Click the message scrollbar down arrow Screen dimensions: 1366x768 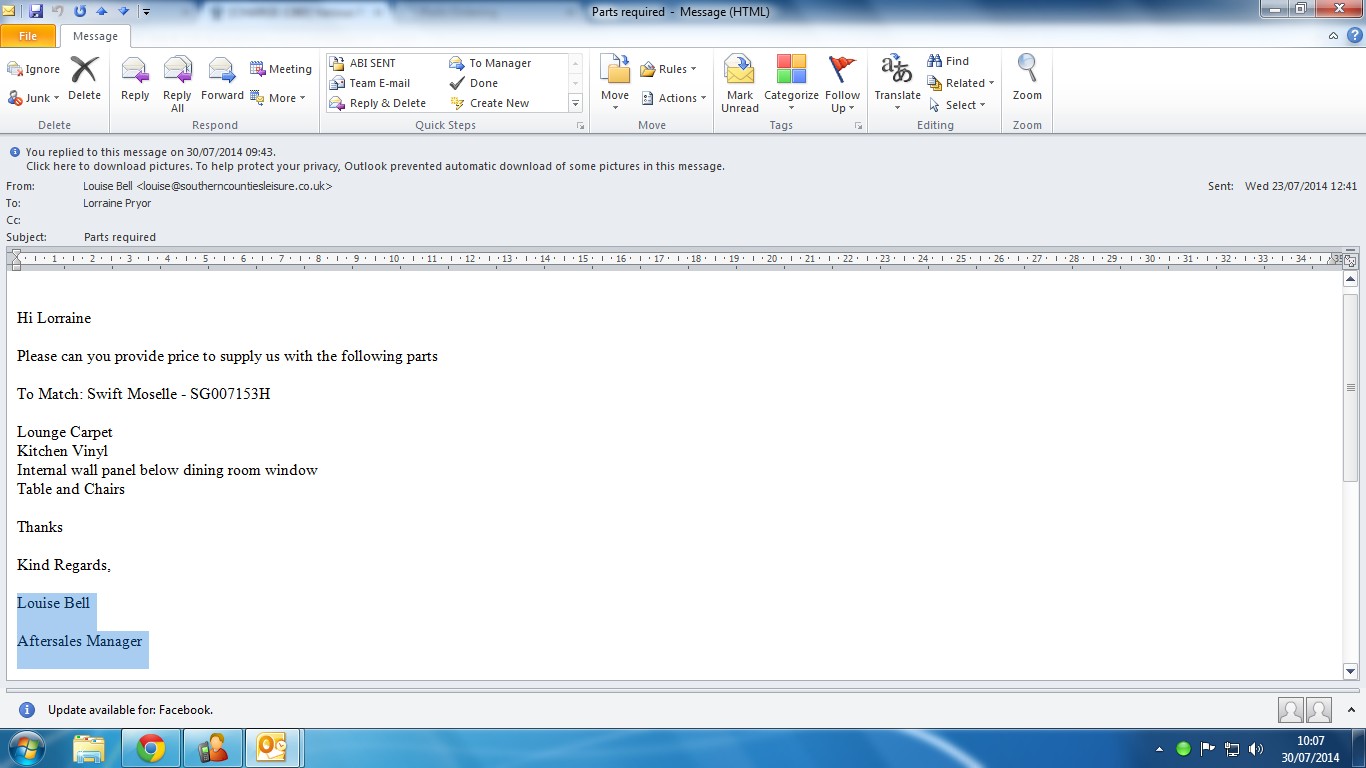(x=1350, y=672)
